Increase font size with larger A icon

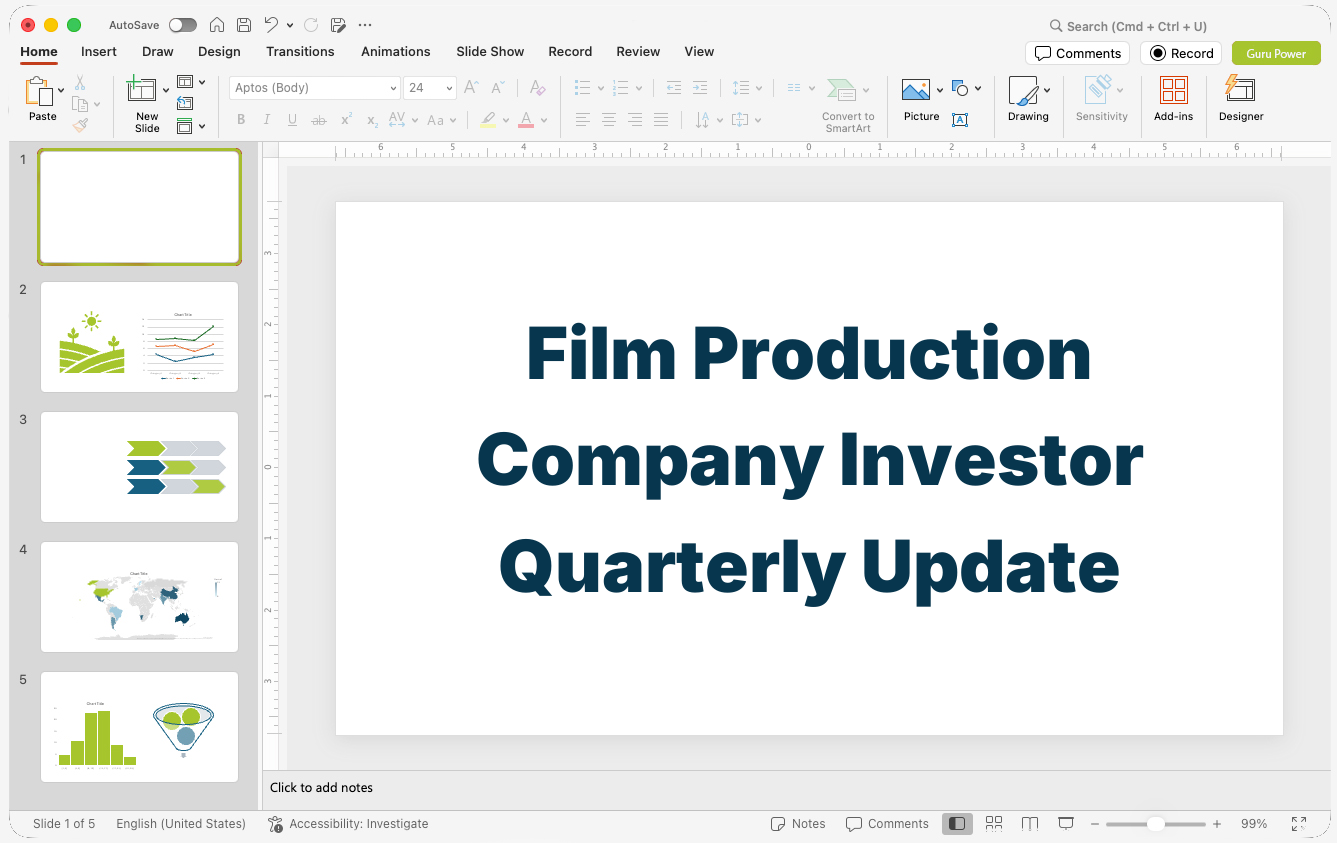tap(471, 88)
